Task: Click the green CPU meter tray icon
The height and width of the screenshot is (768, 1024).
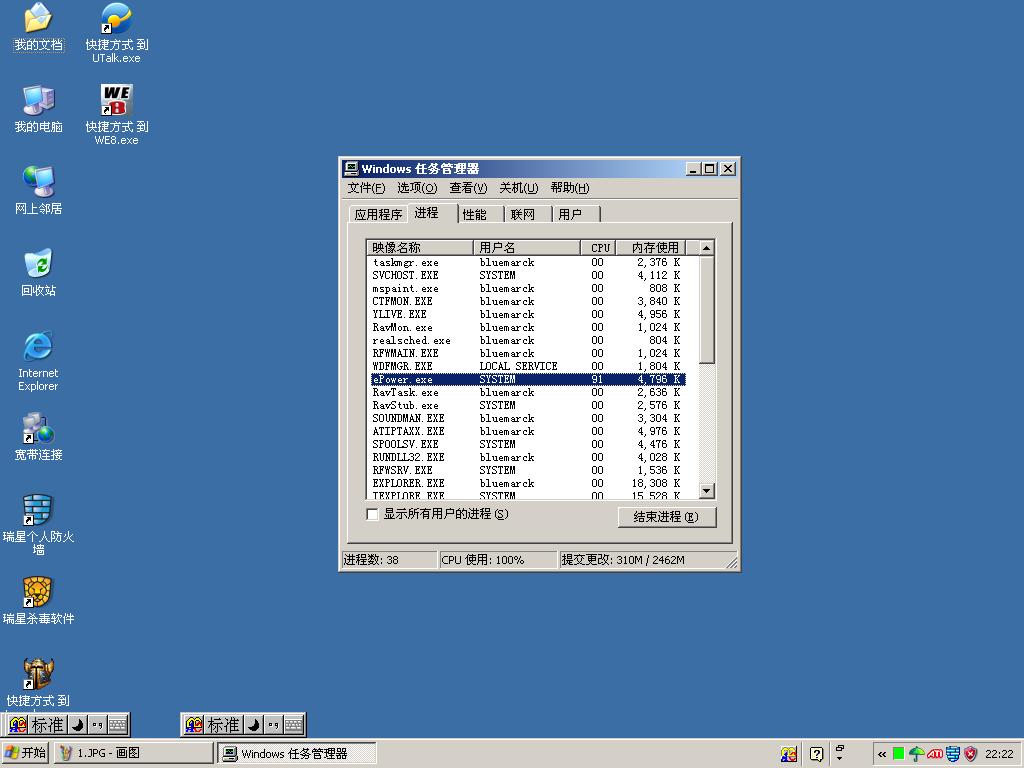Action: click(x=899, y=754)
